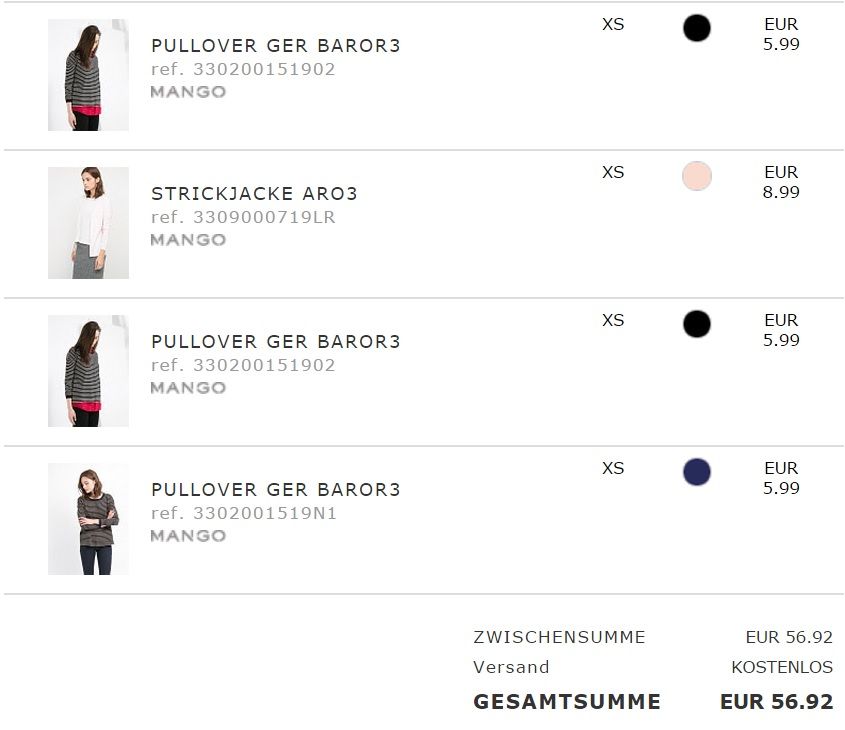Click the Versand shipping label
Viewport: 845px width, 730px height.
tap(511, 667)
